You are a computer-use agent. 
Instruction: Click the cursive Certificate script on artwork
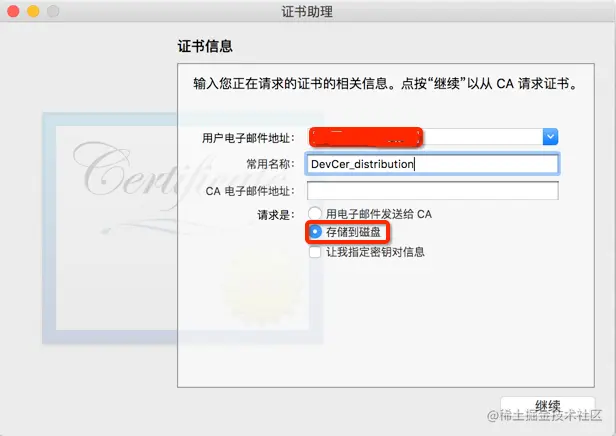click(x=151, y=173)
